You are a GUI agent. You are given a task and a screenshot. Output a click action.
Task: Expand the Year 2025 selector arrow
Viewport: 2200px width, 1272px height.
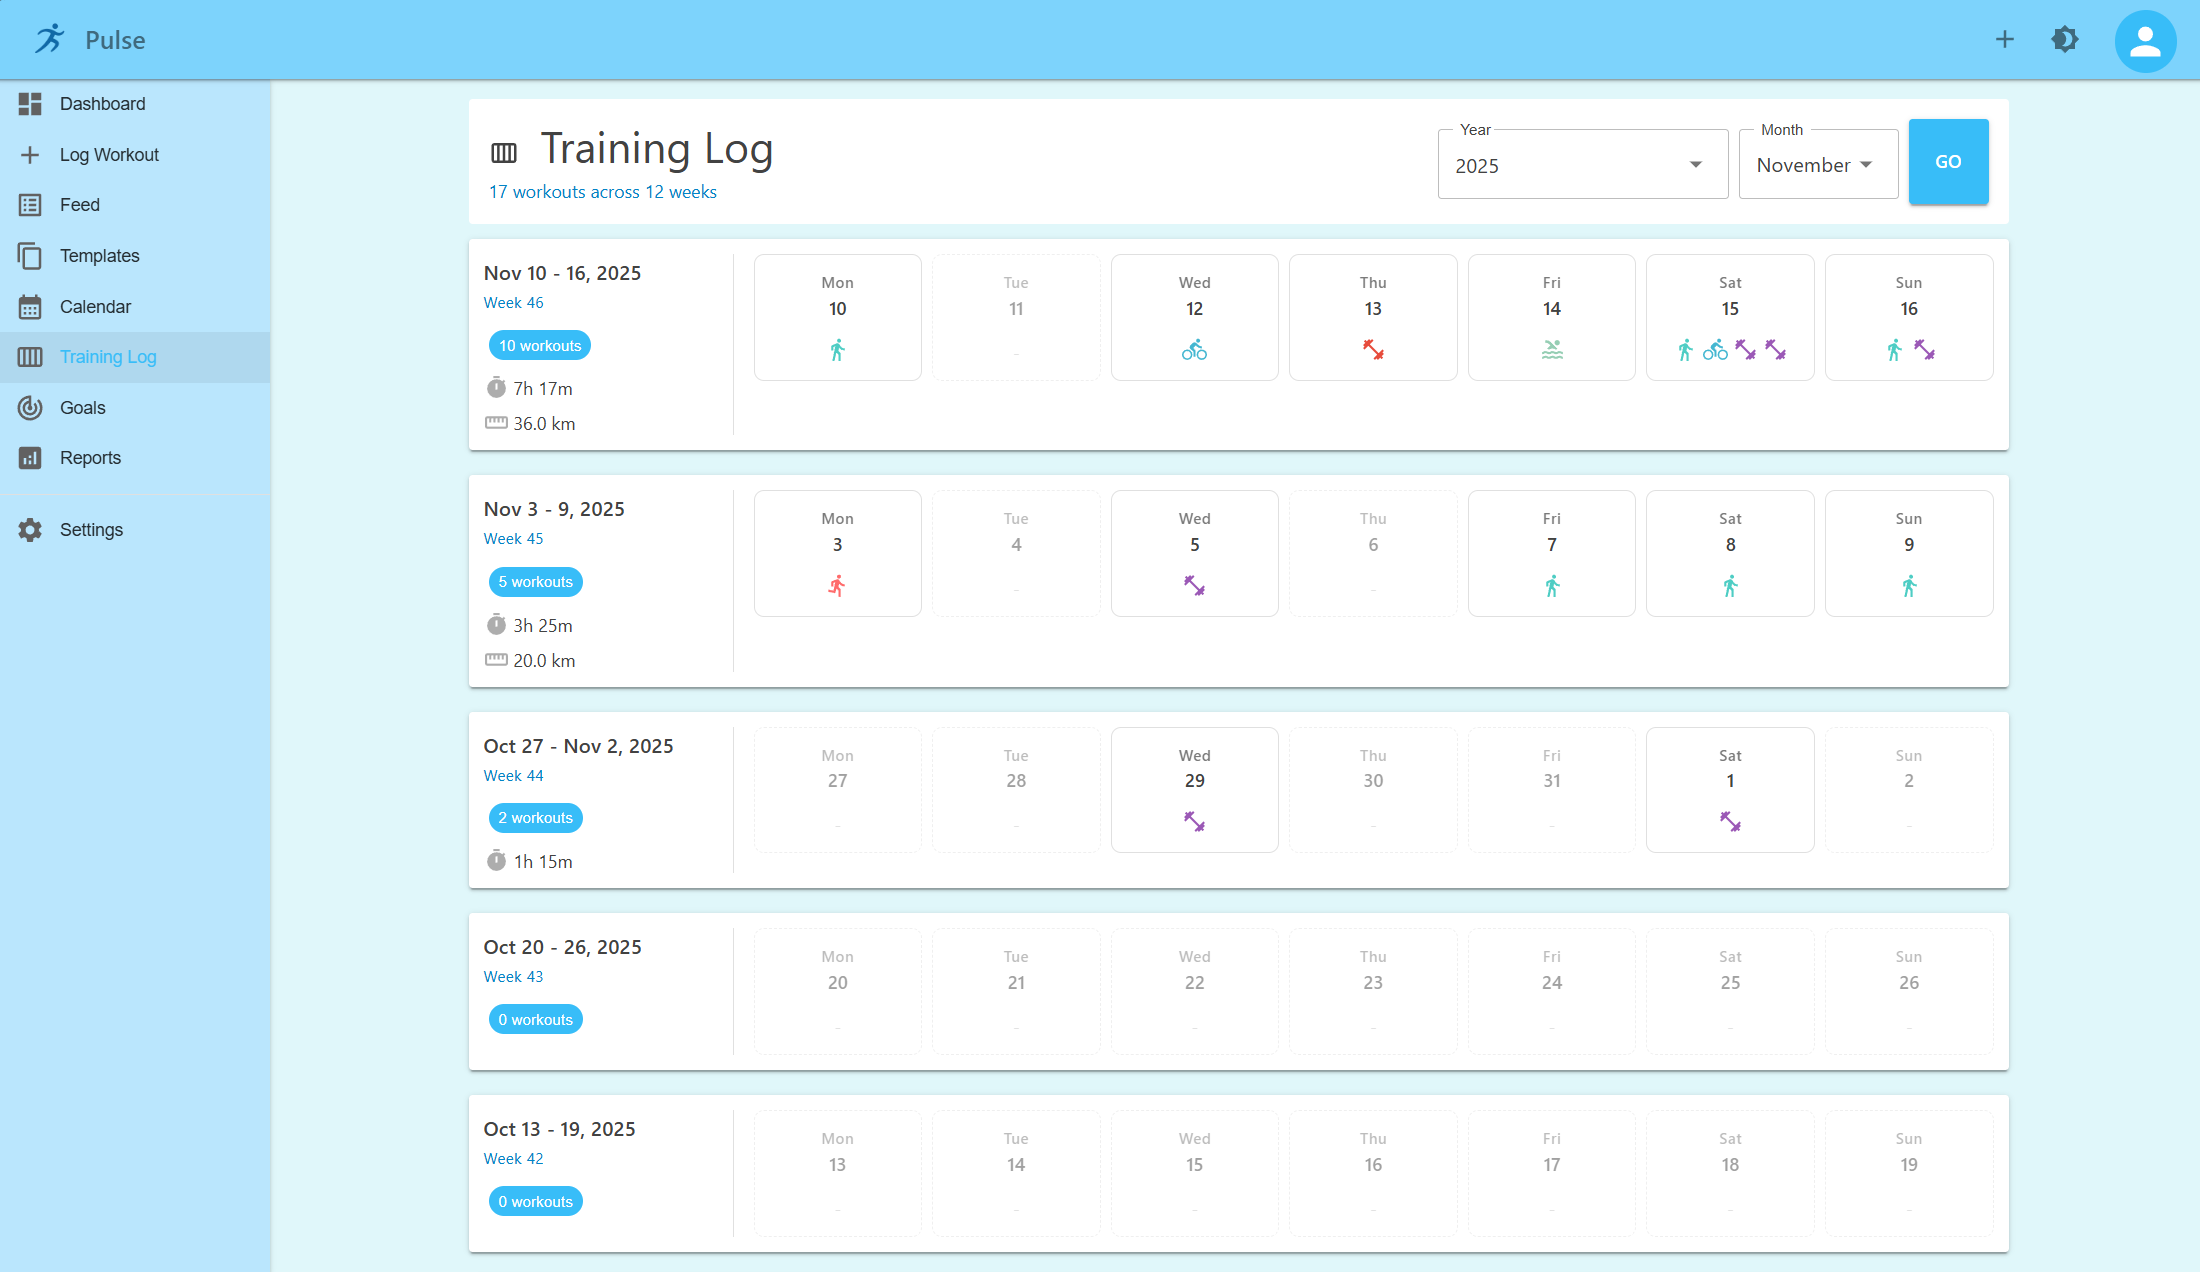1694,164
